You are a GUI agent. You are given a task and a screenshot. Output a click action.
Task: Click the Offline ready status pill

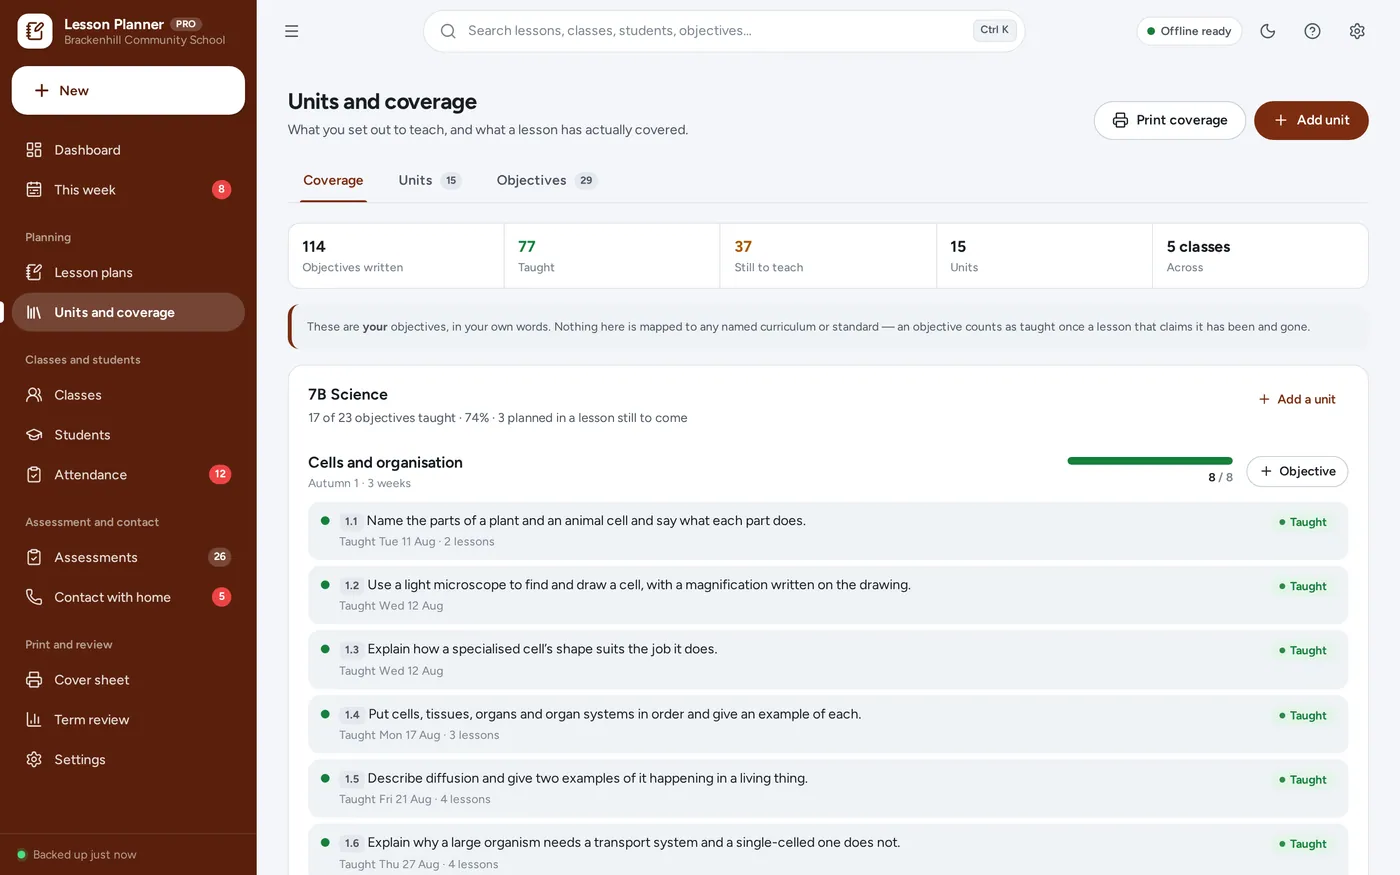point(1189,31)
